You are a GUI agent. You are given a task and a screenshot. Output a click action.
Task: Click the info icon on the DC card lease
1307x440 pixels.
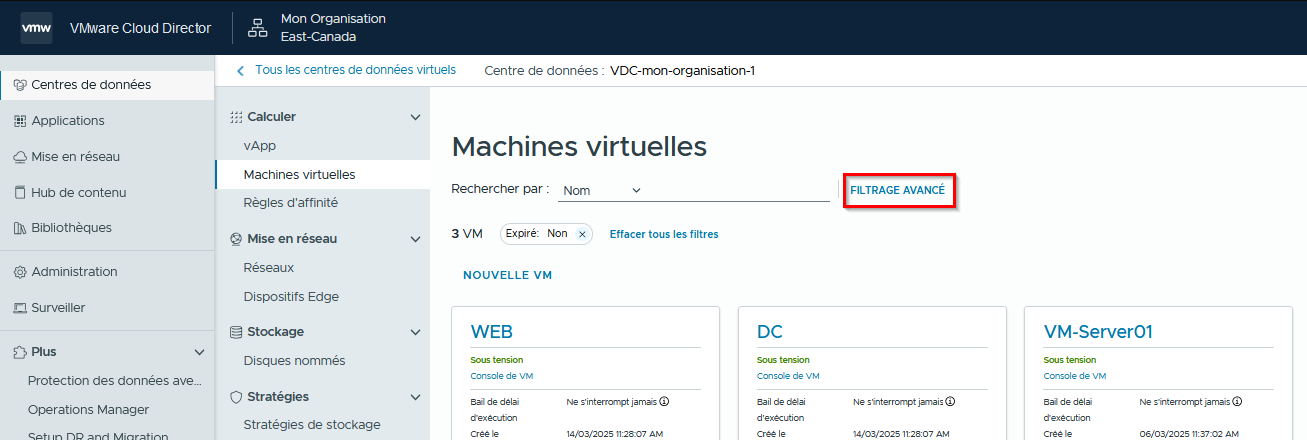pyautogui.click(x=951, y=401)
